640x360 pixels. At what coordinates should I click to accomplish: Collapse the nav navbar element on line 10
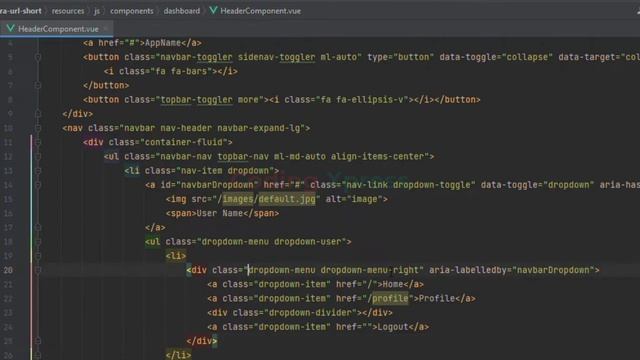click(x=38, y=128)
